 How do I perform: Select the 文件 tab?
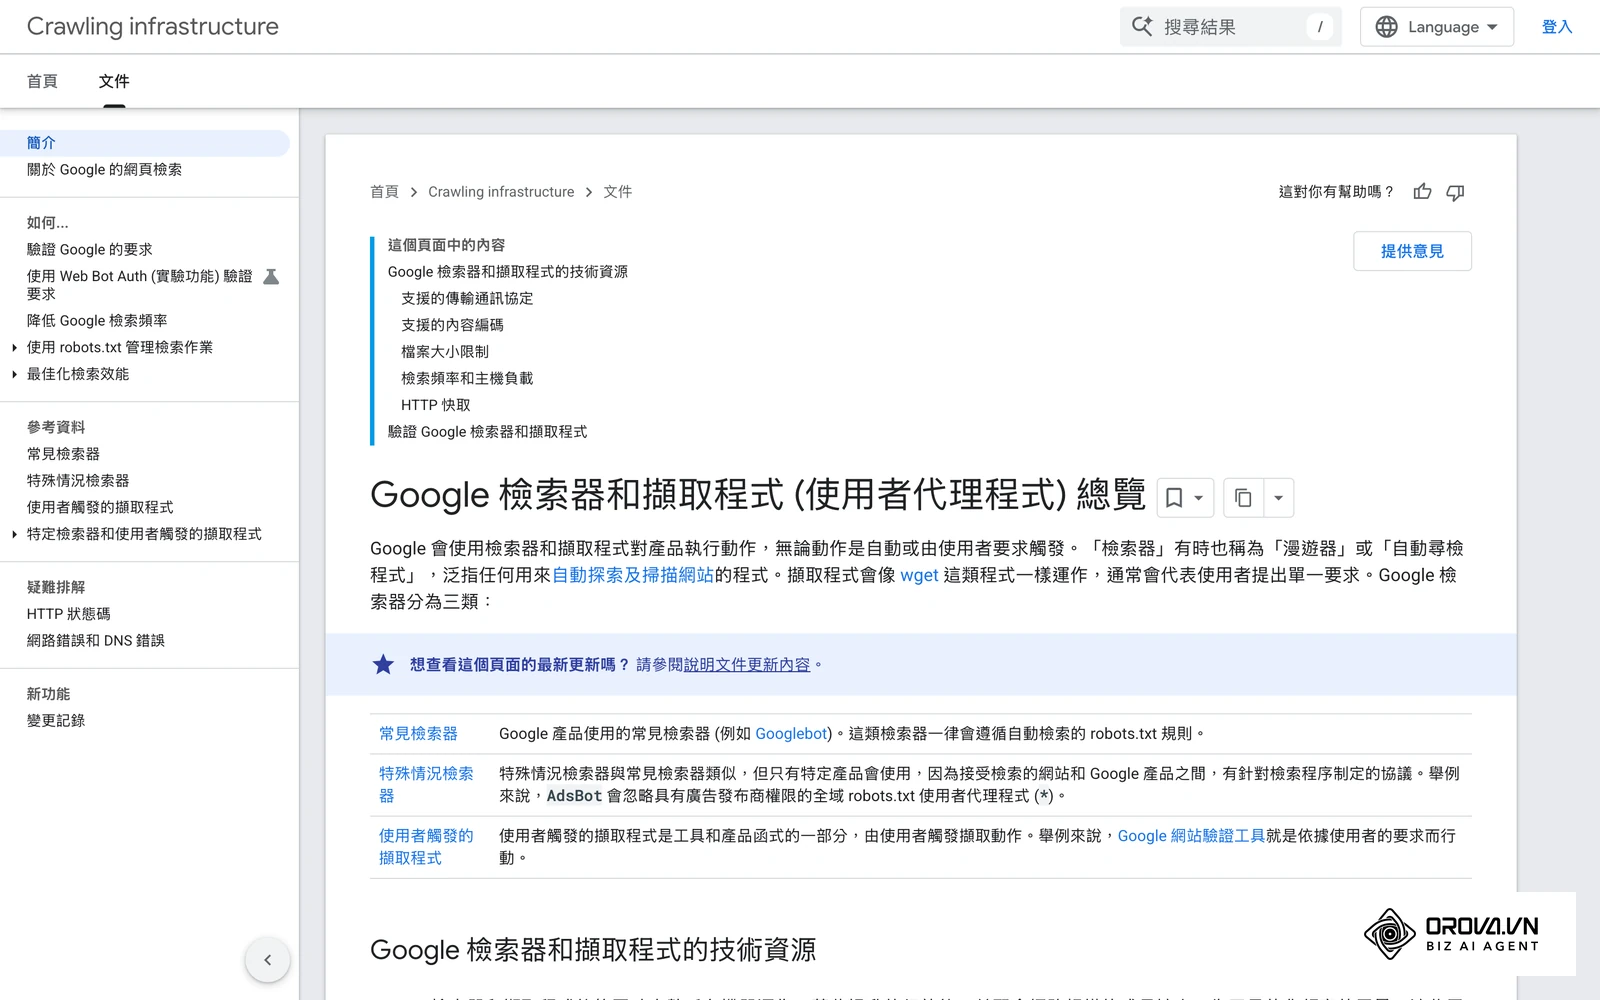(x=114, y=81)
